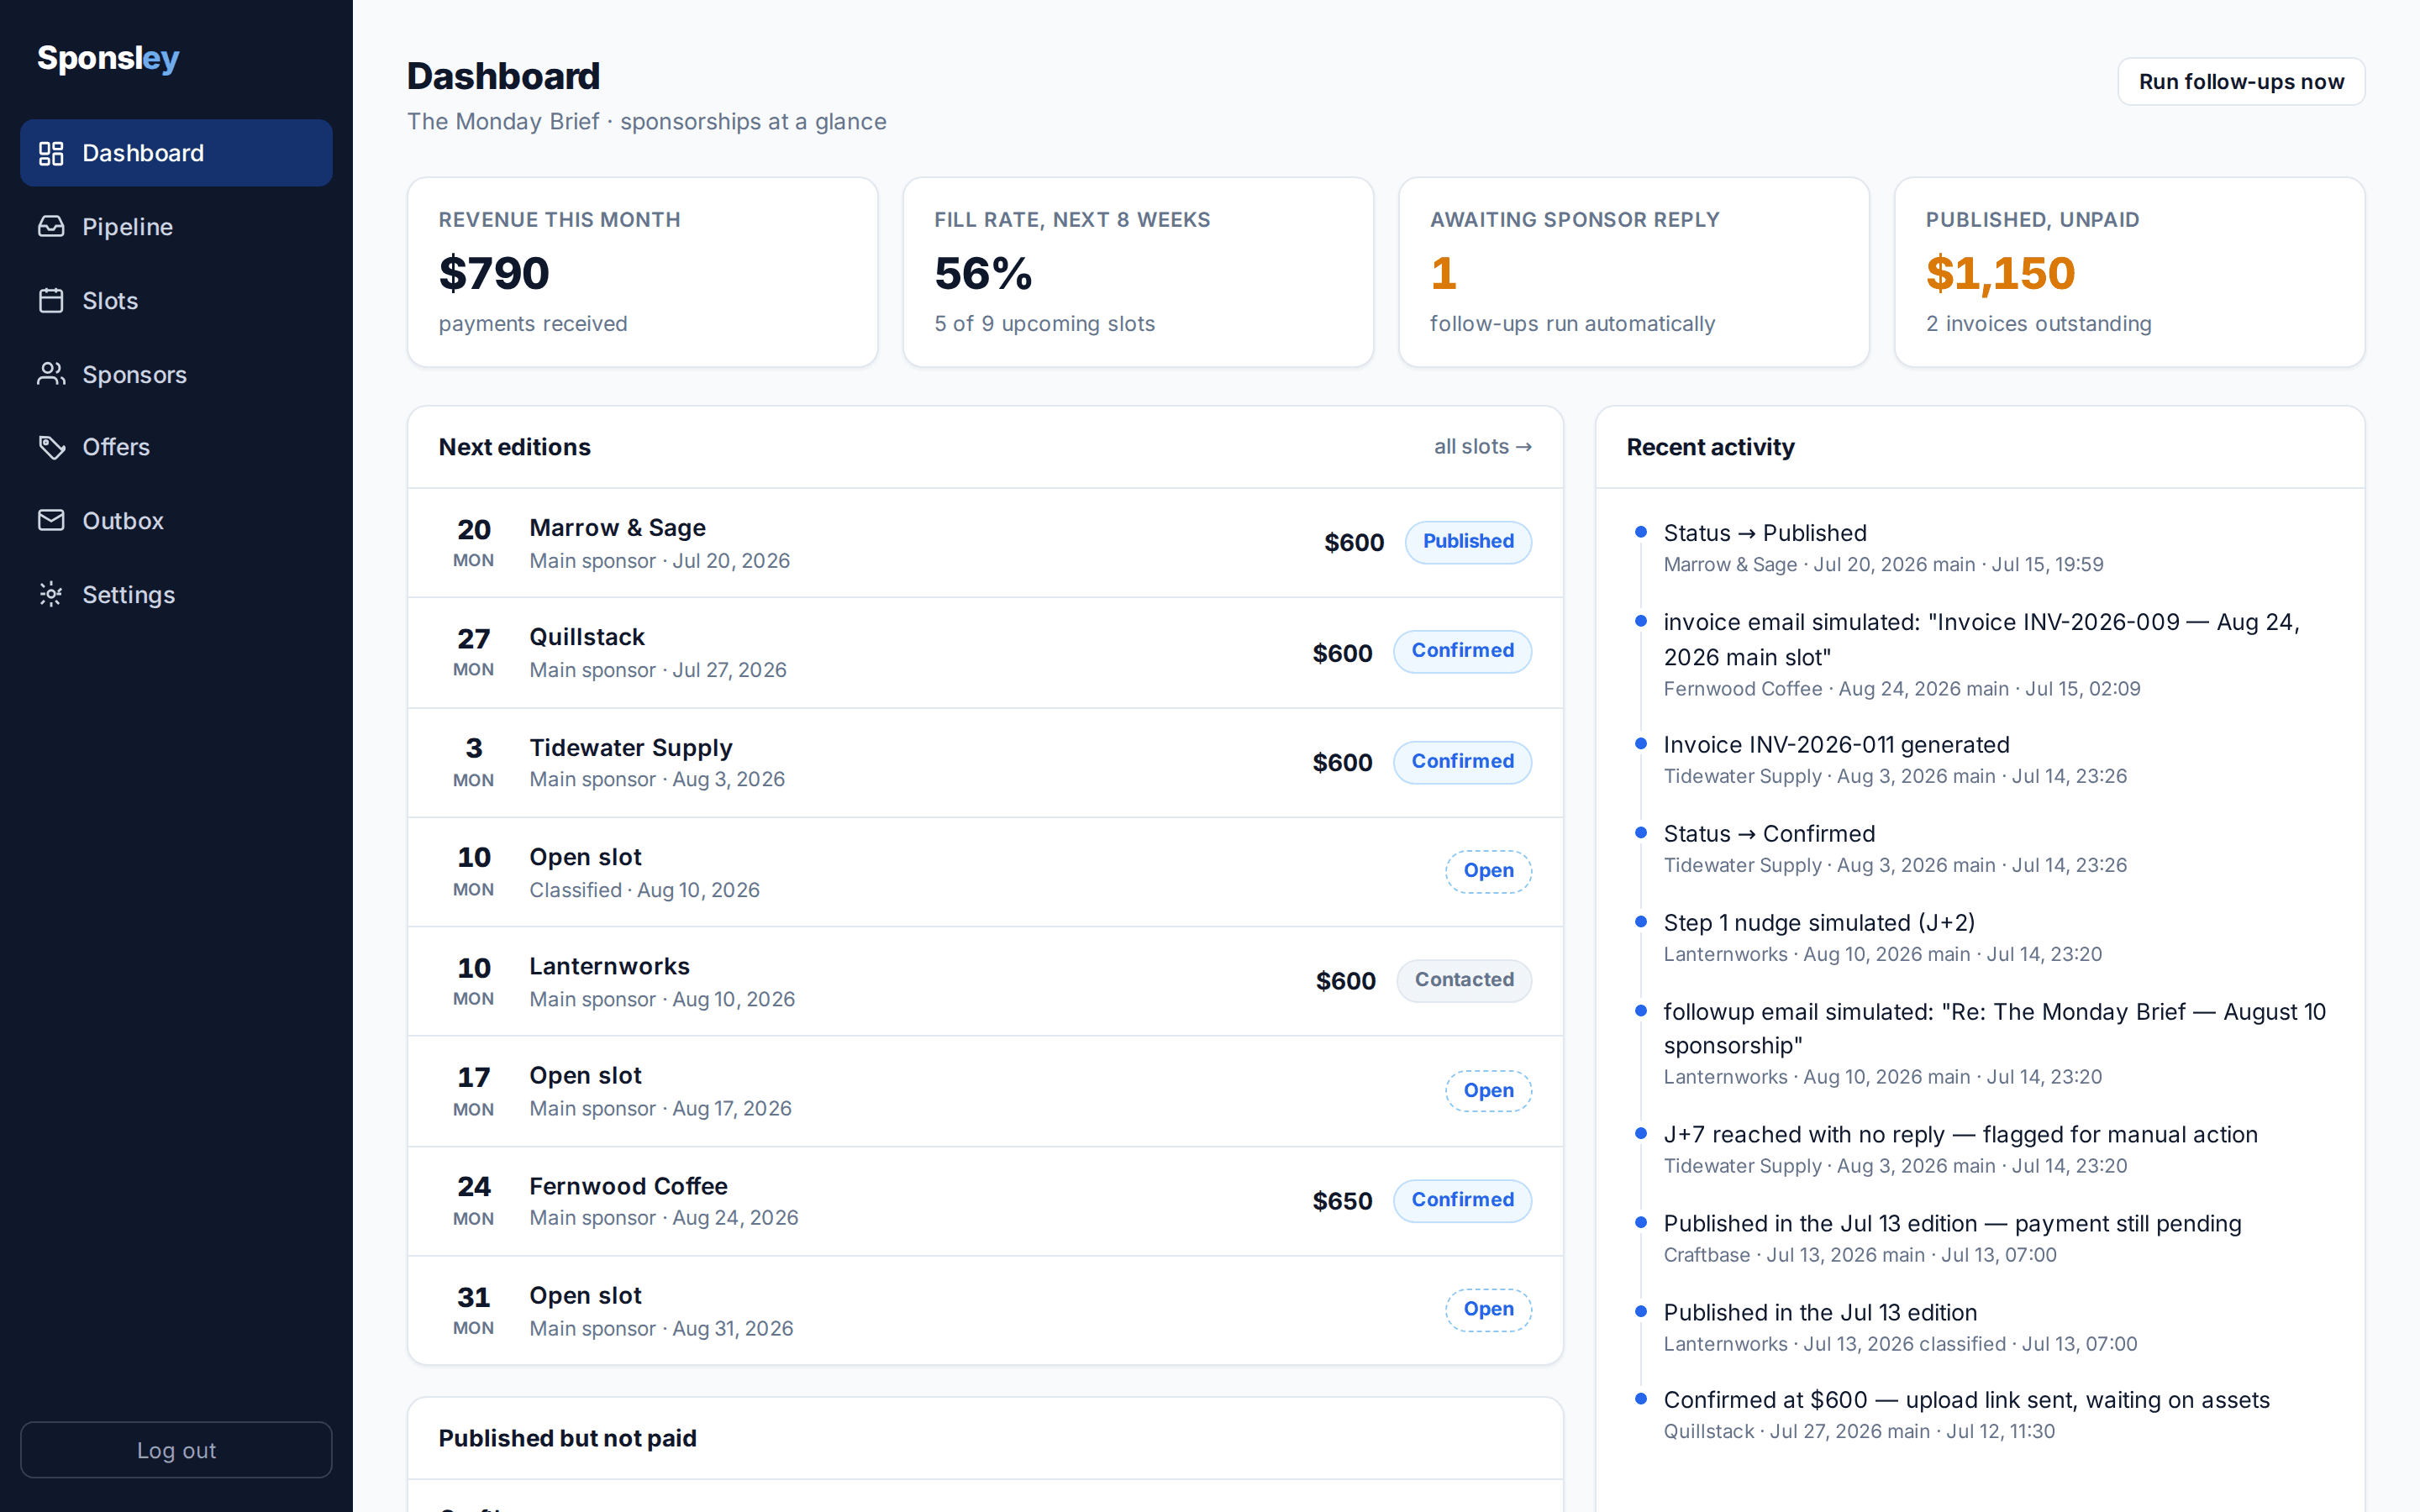The width and height of the screenshot is (2420, 1512).
Task: Open Slots from the sidebar
Action: [x=176, y=301]
